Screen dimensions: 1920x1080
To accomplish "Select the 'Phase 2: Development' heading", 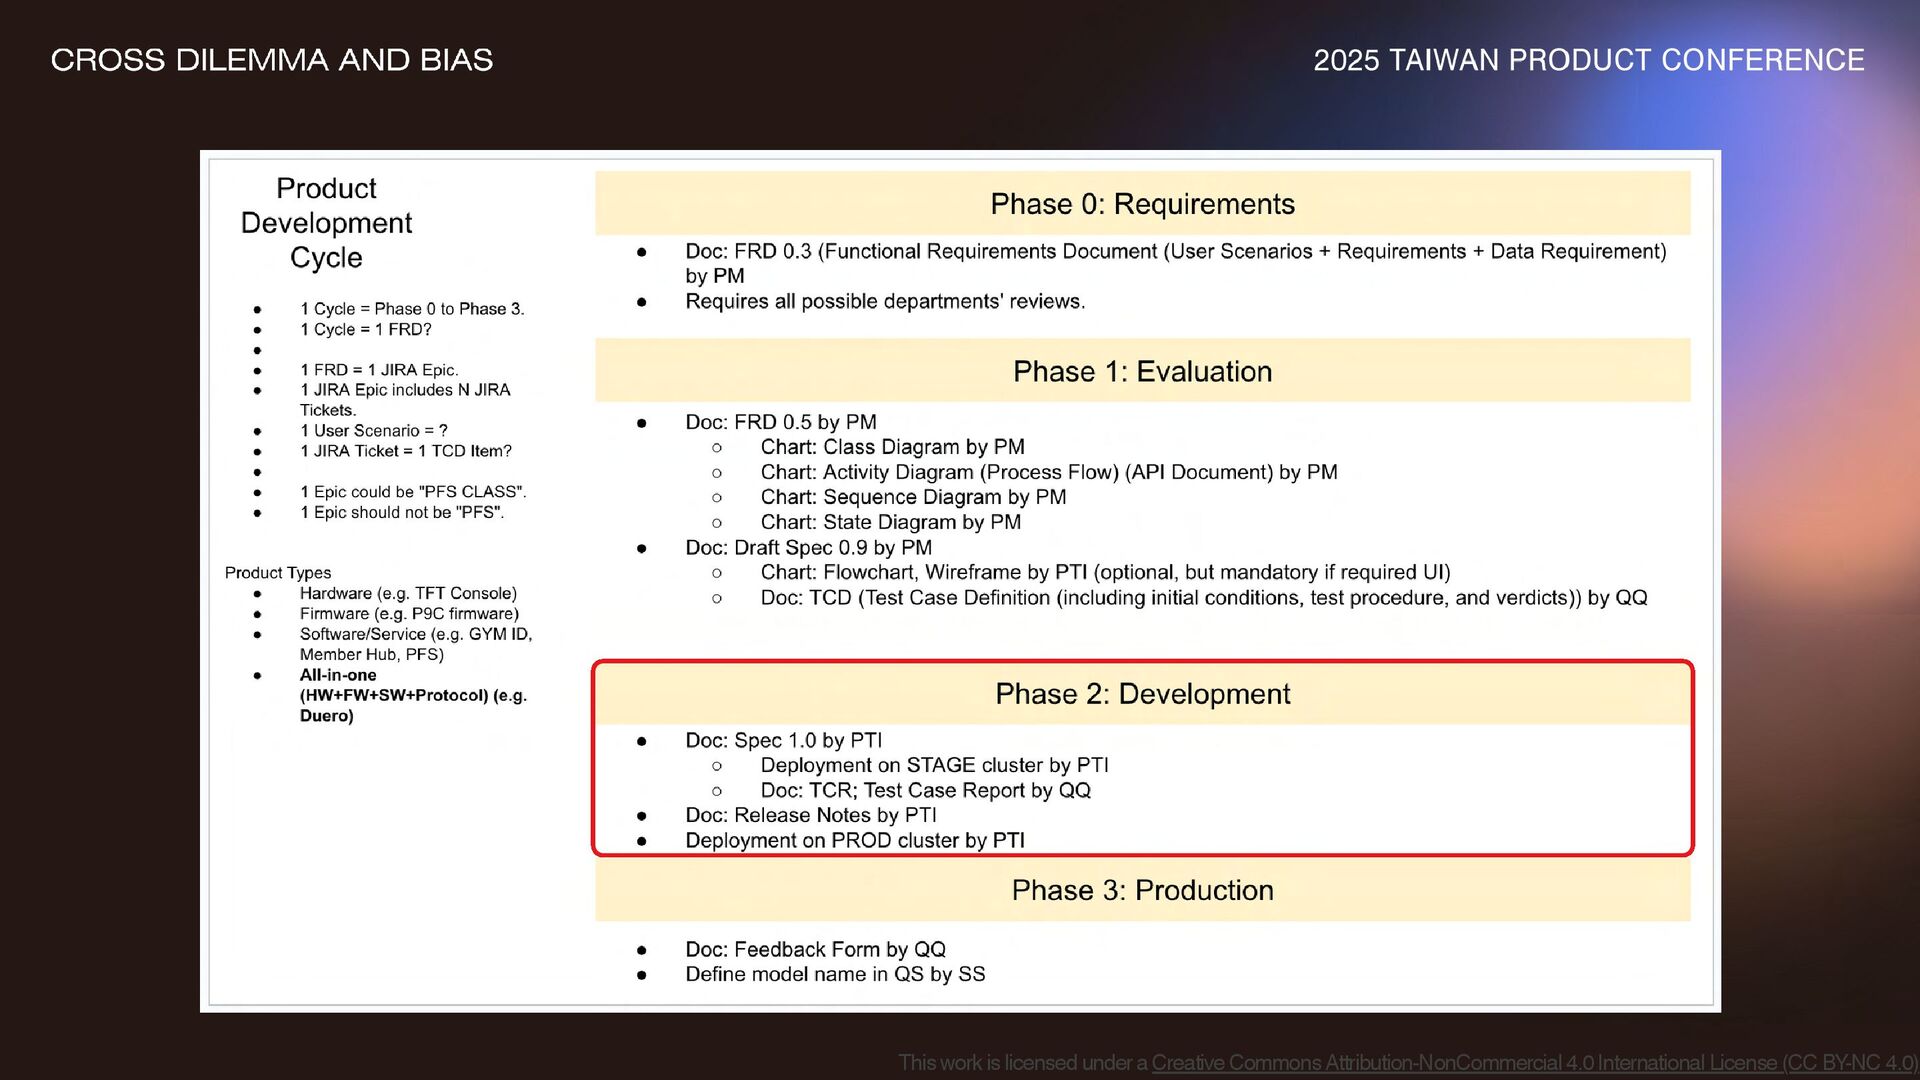I will 1142,693.
